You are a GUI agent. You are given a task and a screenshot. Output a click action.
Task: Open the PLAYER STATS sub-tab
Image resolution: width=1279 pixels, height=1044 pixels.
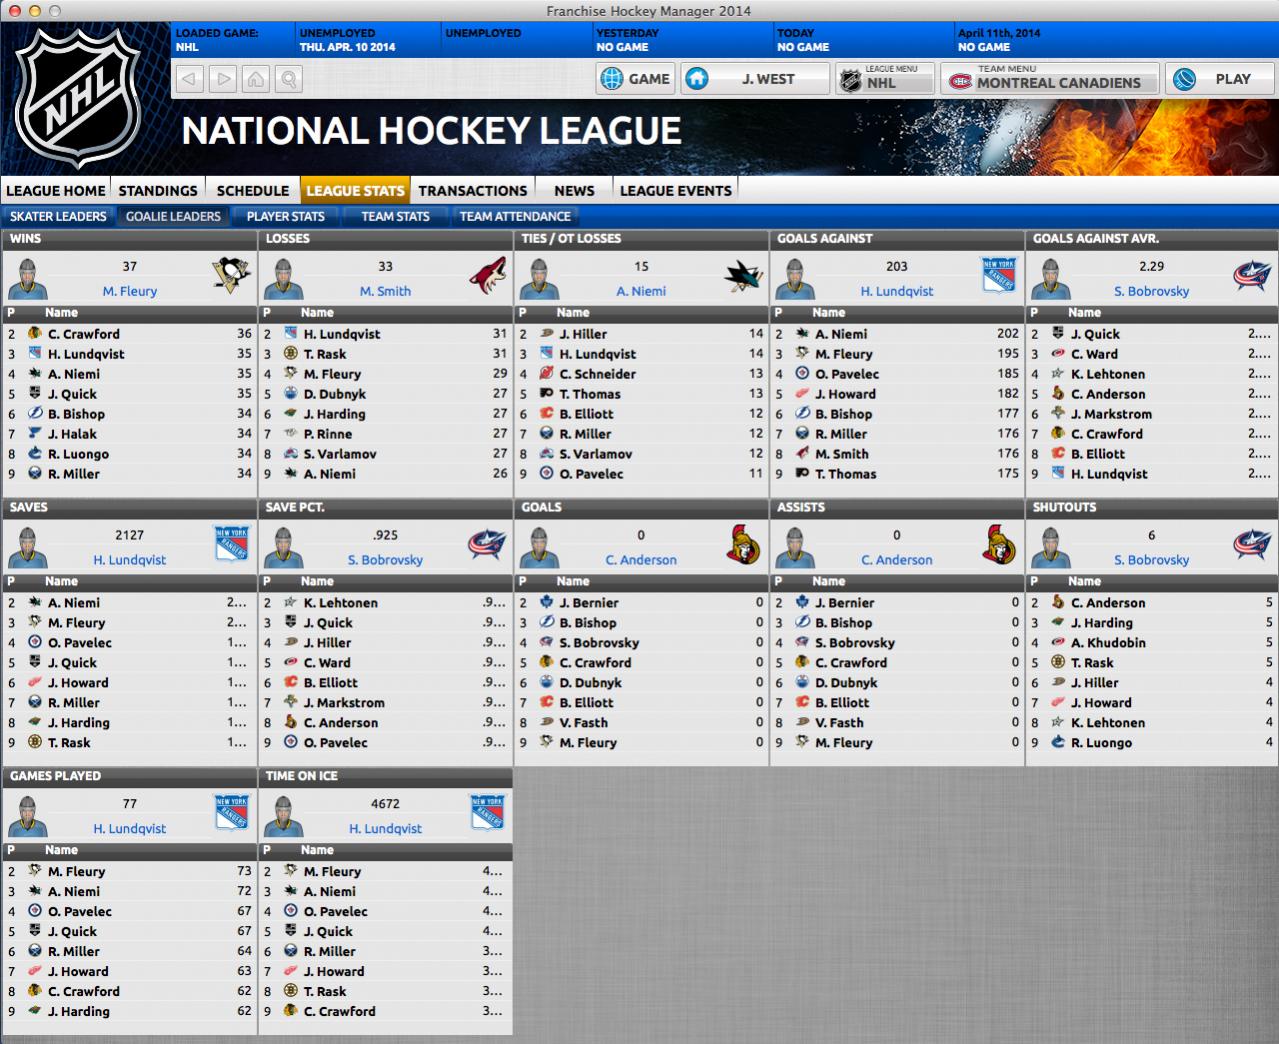pos(286,216)
